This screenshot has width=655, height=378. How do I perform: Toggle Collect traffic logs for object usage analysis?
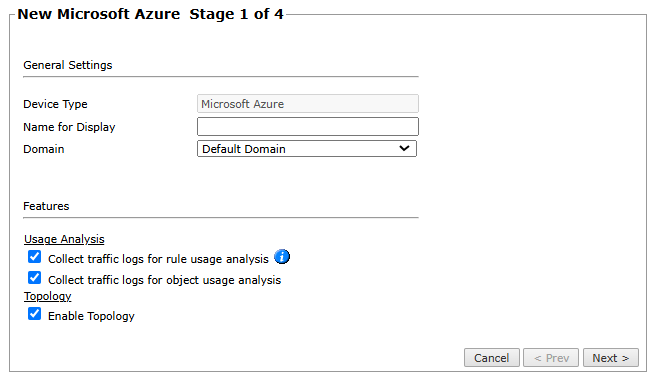(35, 278)
